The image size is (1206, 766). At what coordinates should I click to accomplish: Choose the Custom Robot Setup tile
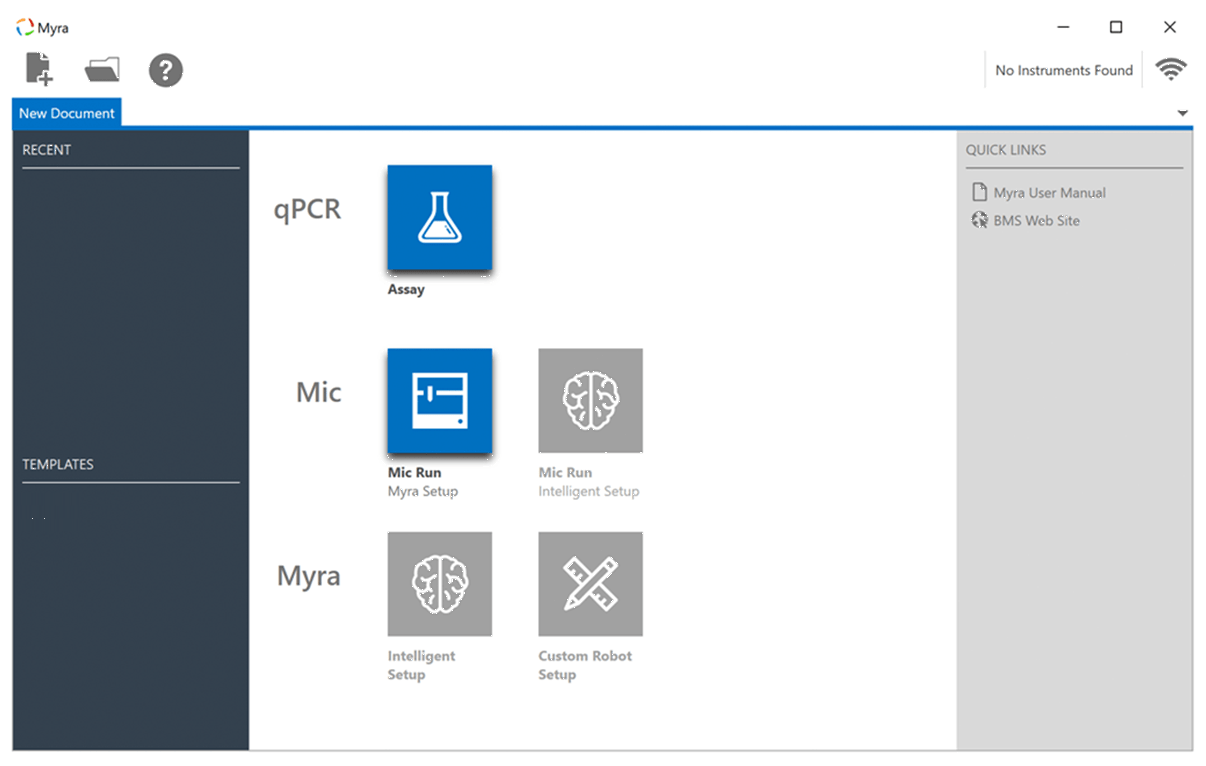590,584
